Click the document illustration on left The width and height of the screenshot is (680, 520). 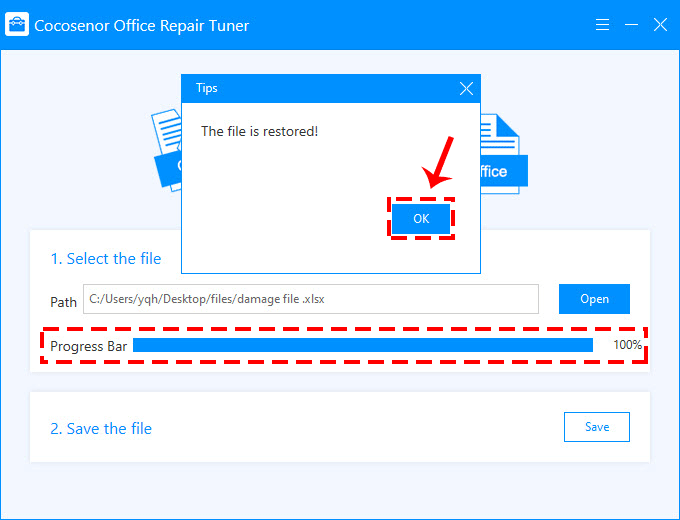(x=167, y=150)
